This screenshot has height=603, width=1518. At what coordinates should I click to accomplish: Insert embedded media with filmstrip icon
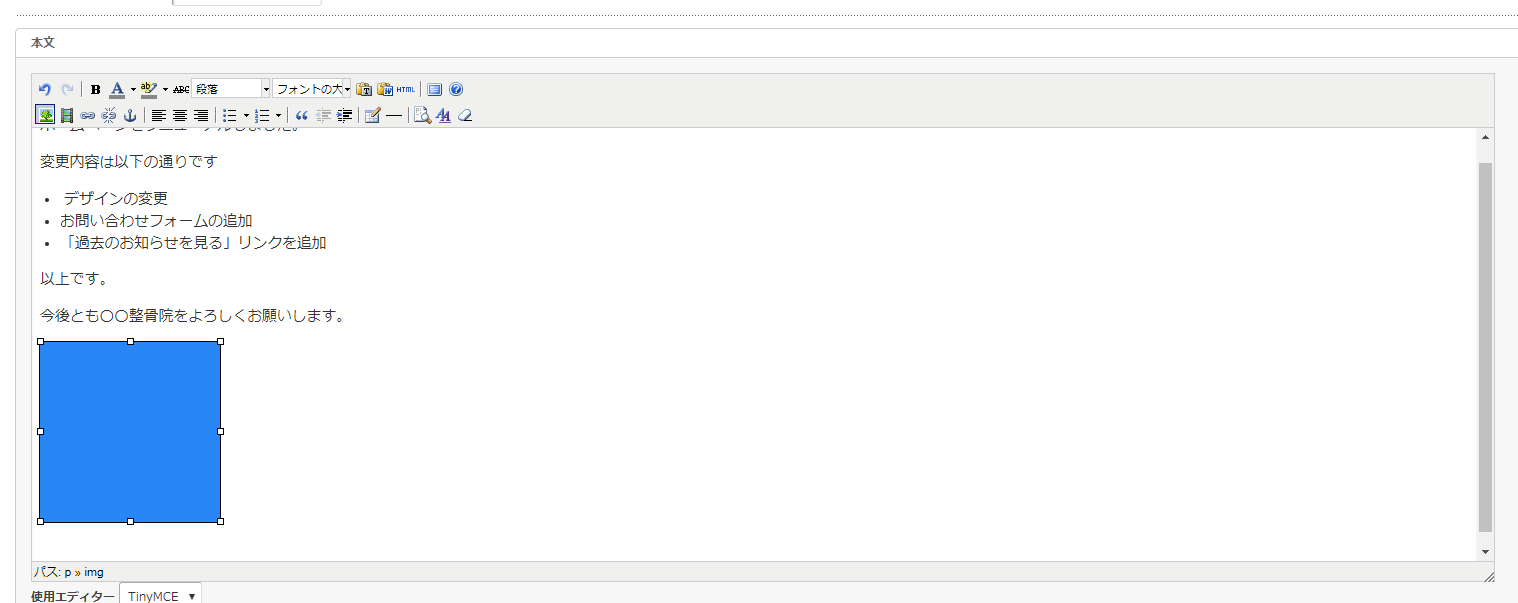coord(67,115)
